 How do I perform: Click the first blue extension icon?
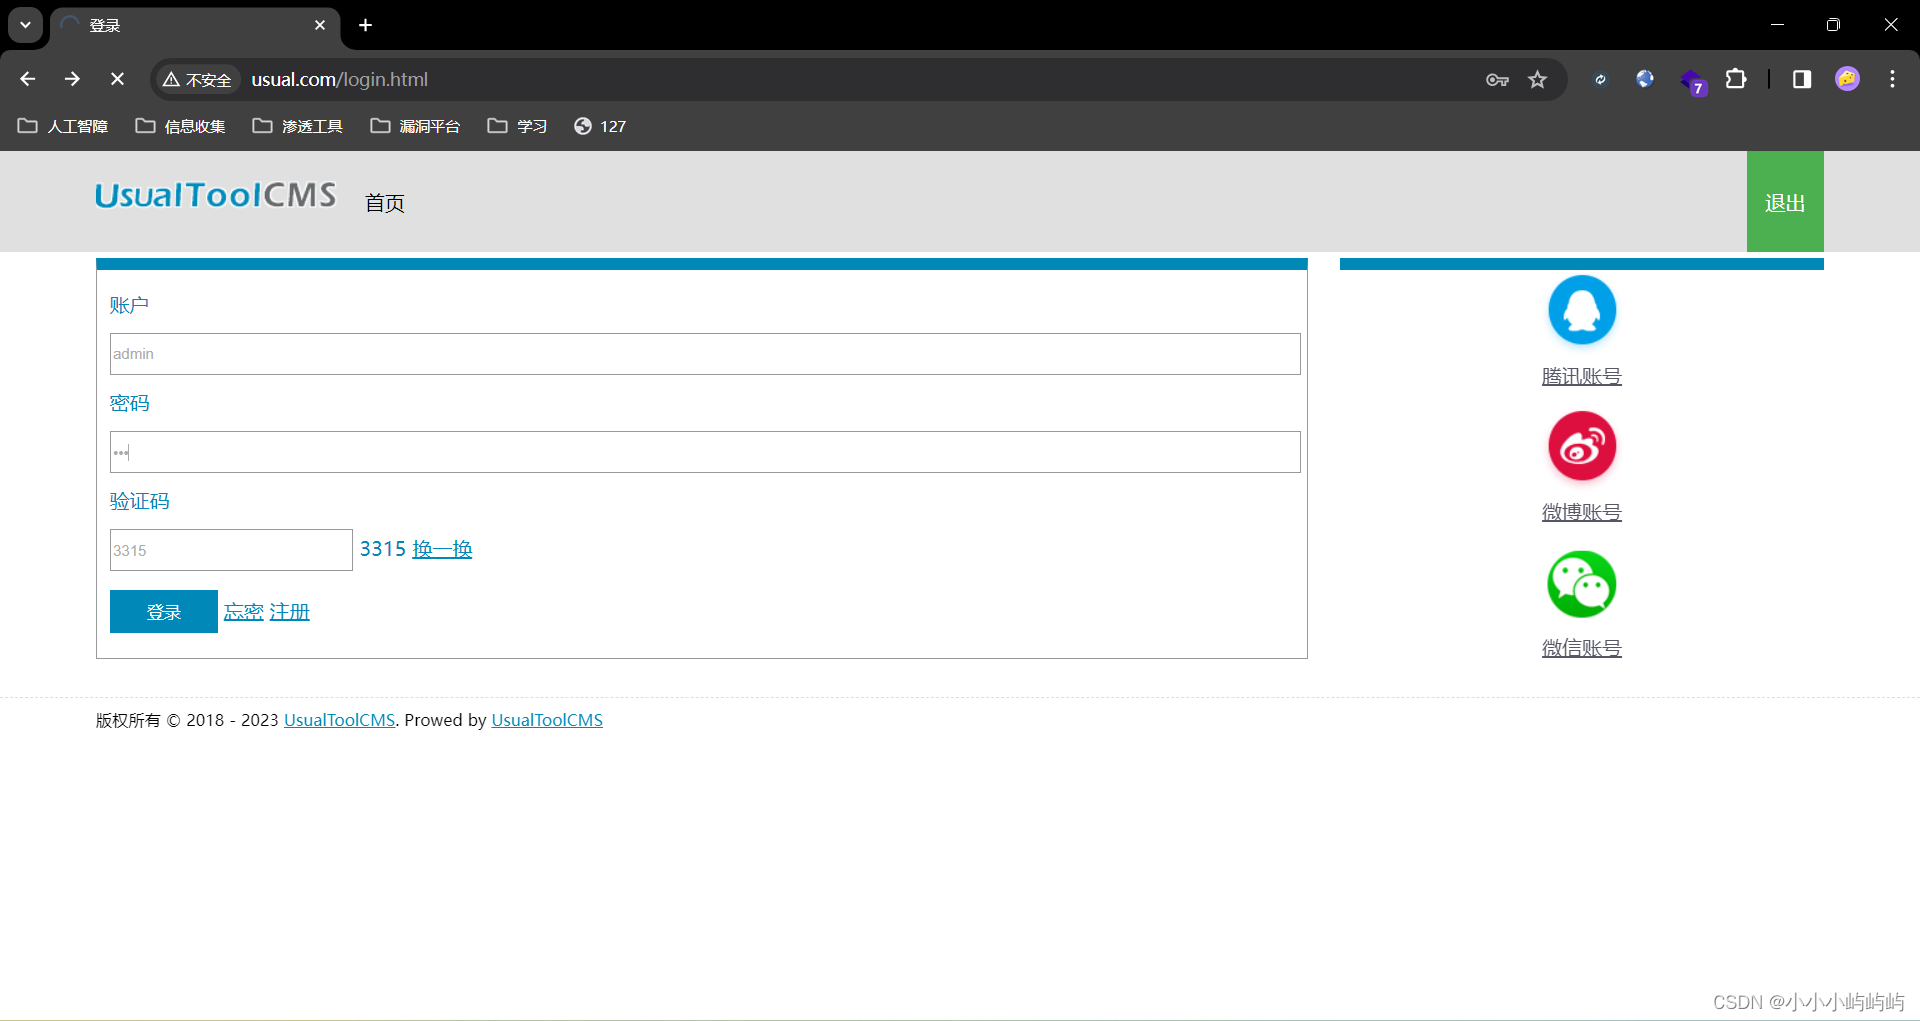click(1600, 79)
